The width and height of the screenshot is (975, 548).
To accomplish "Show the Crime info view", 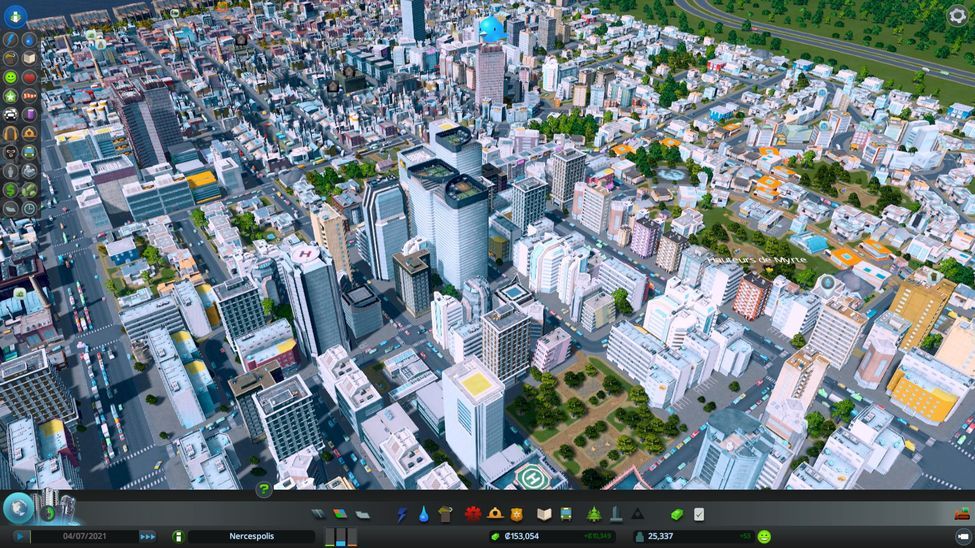I will [x=11, y=152].
